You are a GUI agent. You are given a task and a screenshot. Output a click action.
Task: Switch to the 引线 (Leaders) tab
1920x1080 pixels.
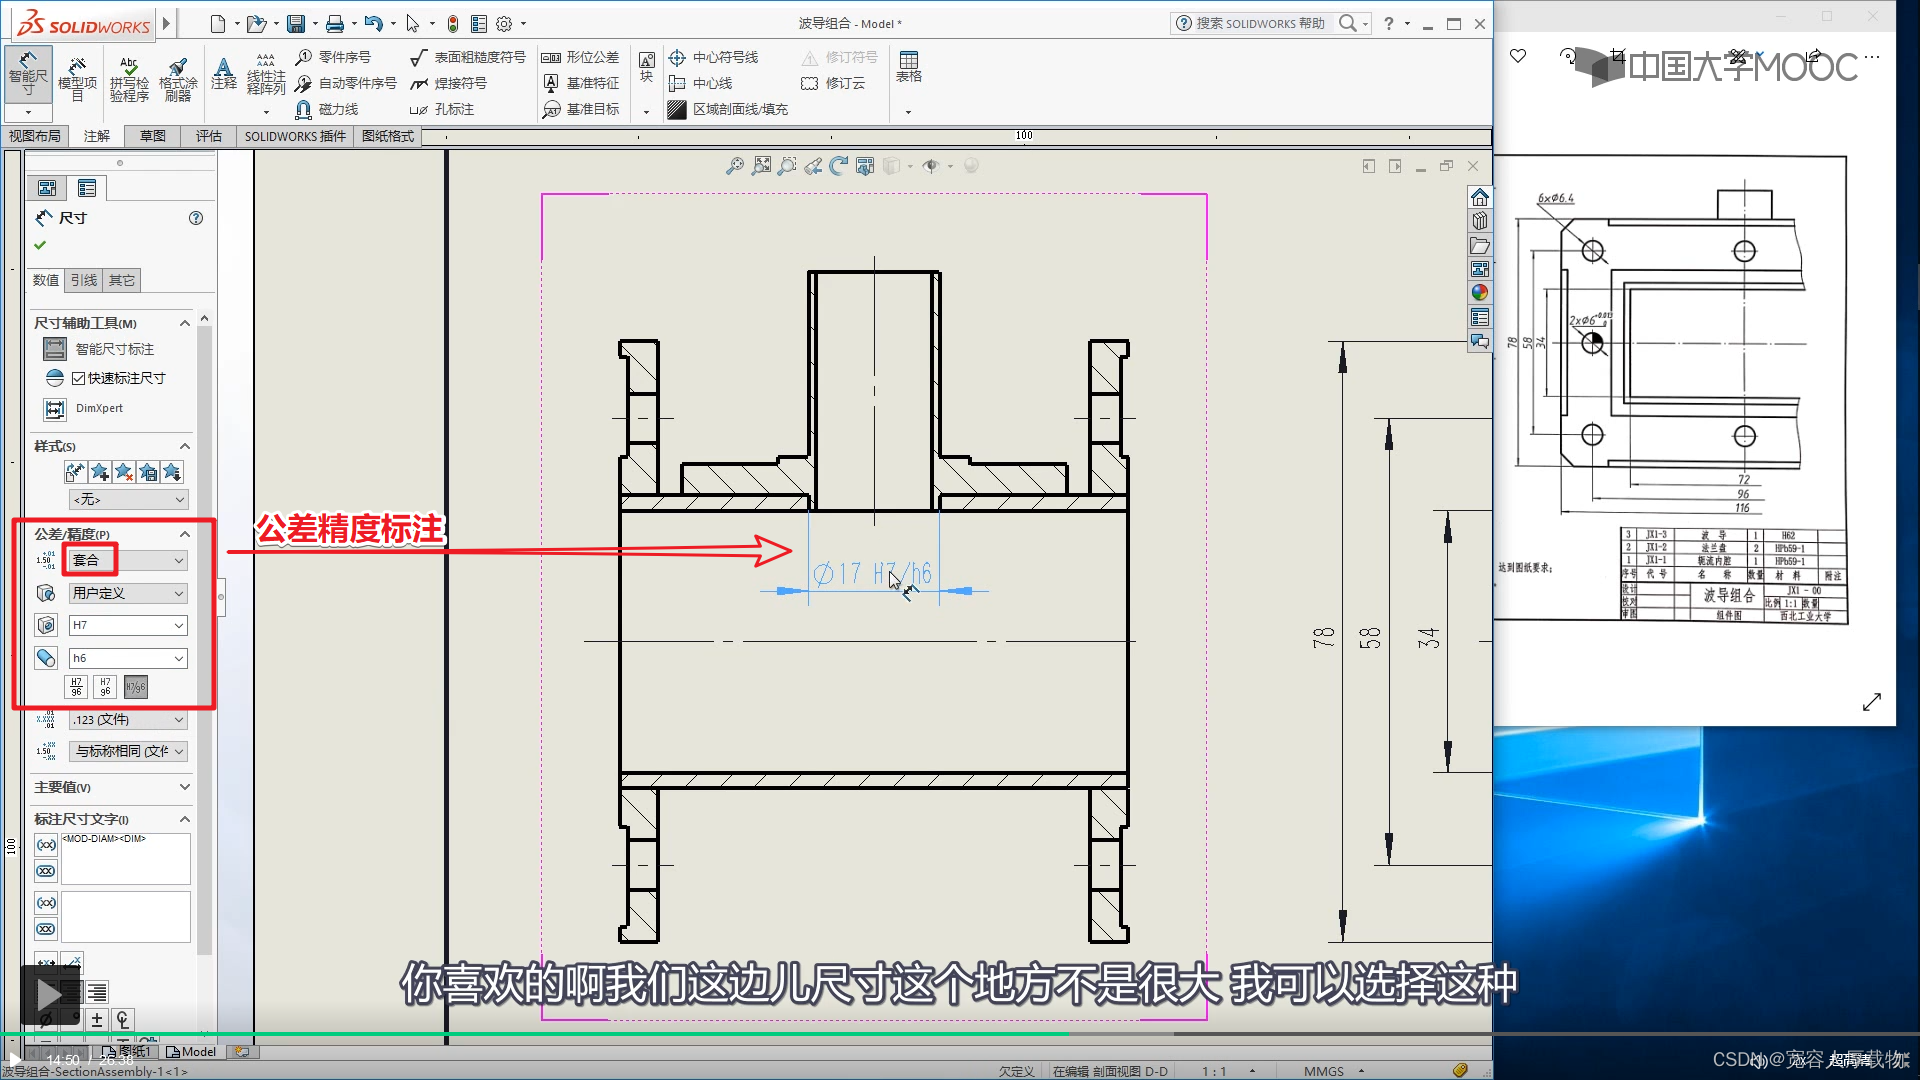point(84,280)
